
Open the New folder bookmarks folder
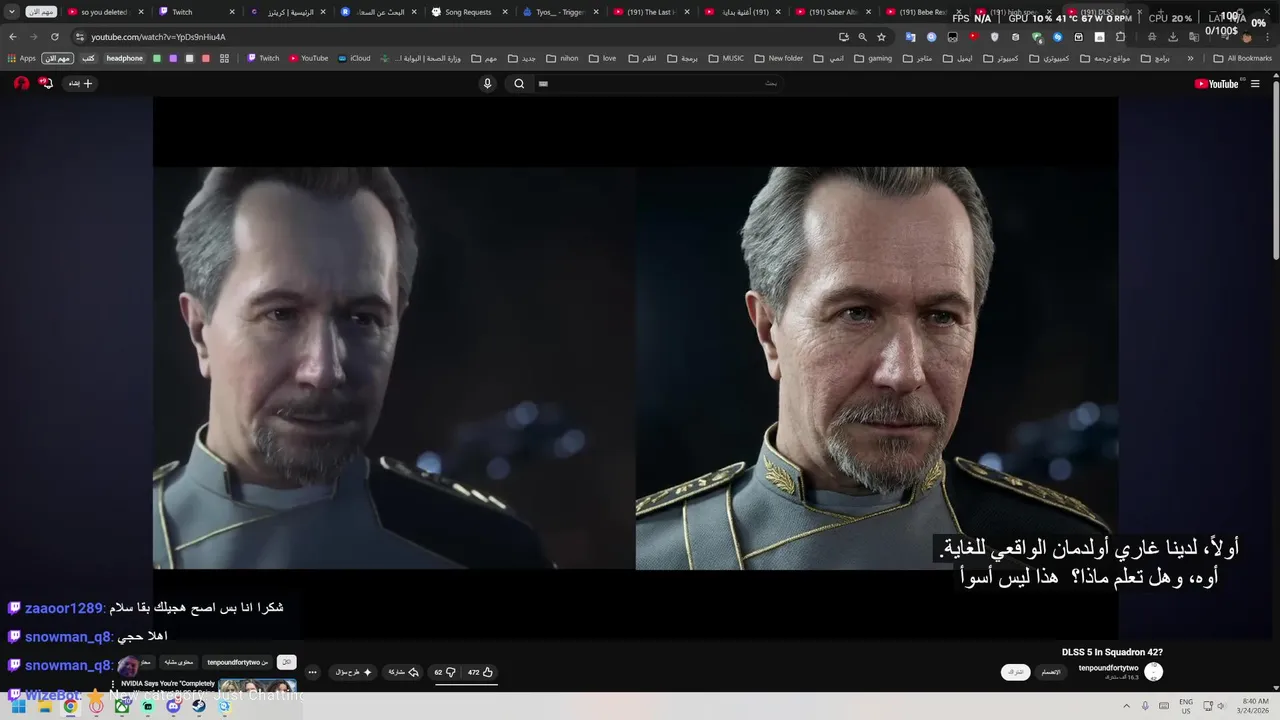click(778, 58)
